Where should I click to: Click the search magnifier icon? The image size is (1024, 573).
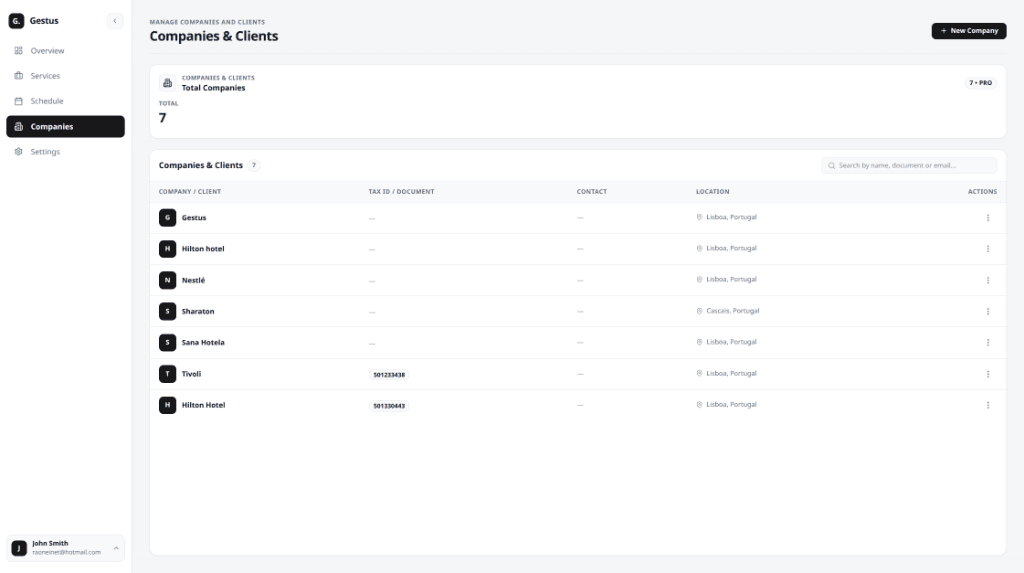tap(831, 165)
